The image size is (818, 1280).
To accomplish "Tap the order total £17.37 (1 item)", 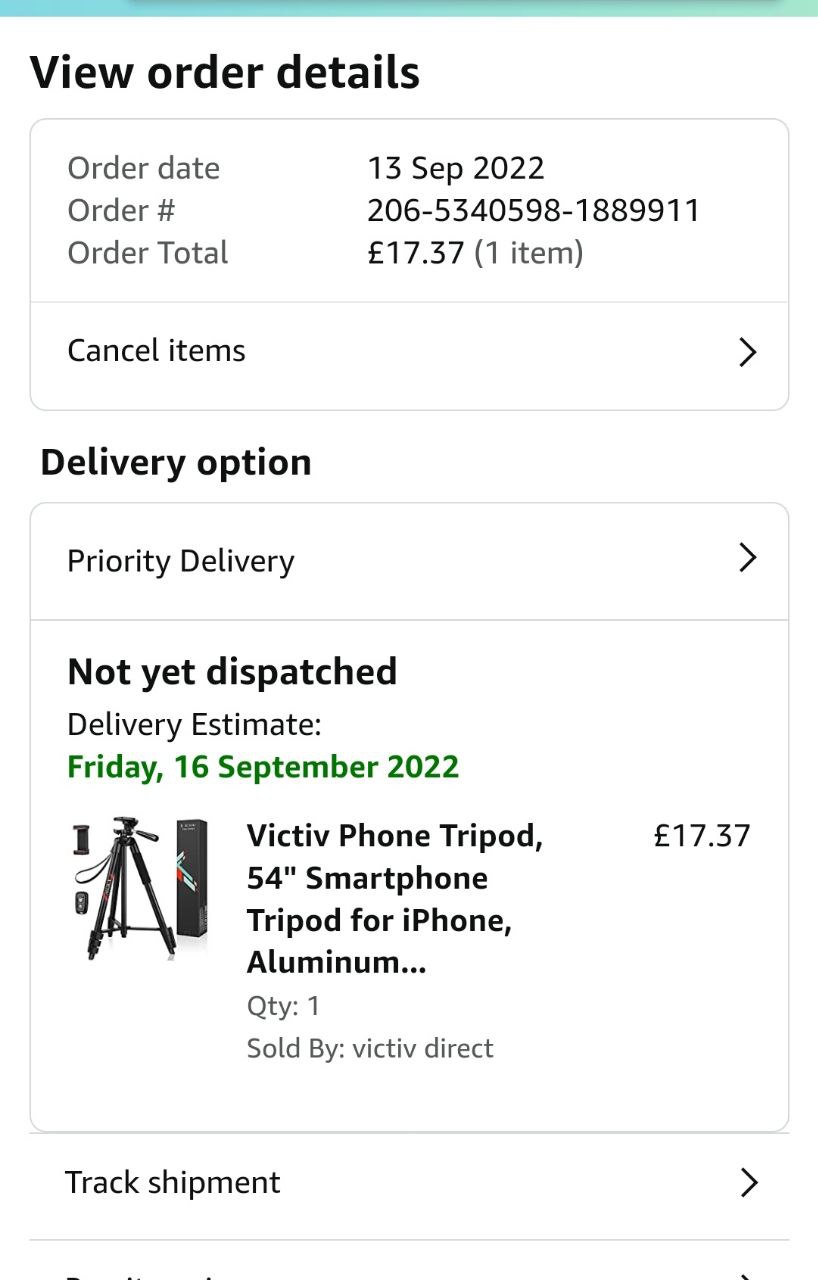I will pos(475,253).
